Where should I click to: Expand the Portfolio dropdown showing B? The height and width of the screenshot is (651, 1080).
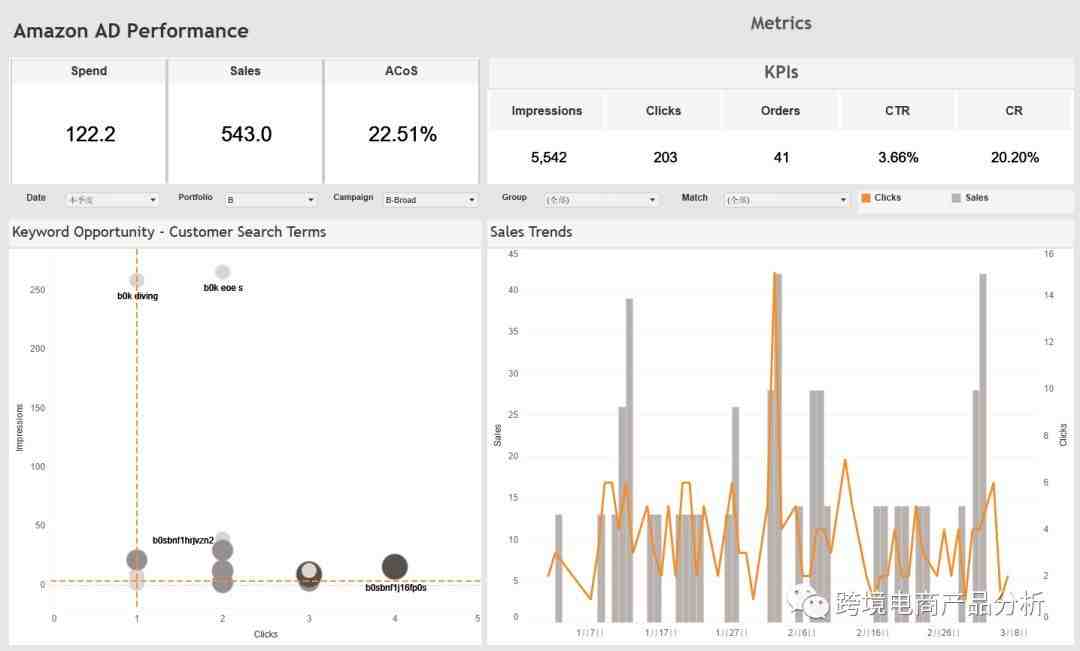coord(270,200)
